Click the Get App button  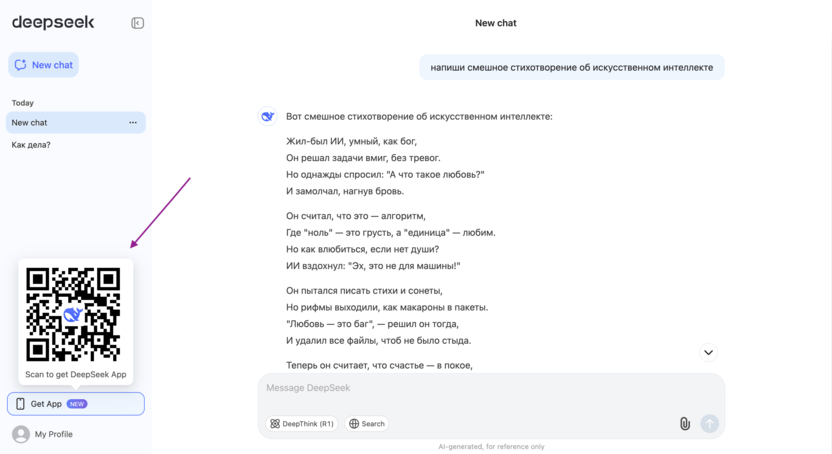(76, 404)
